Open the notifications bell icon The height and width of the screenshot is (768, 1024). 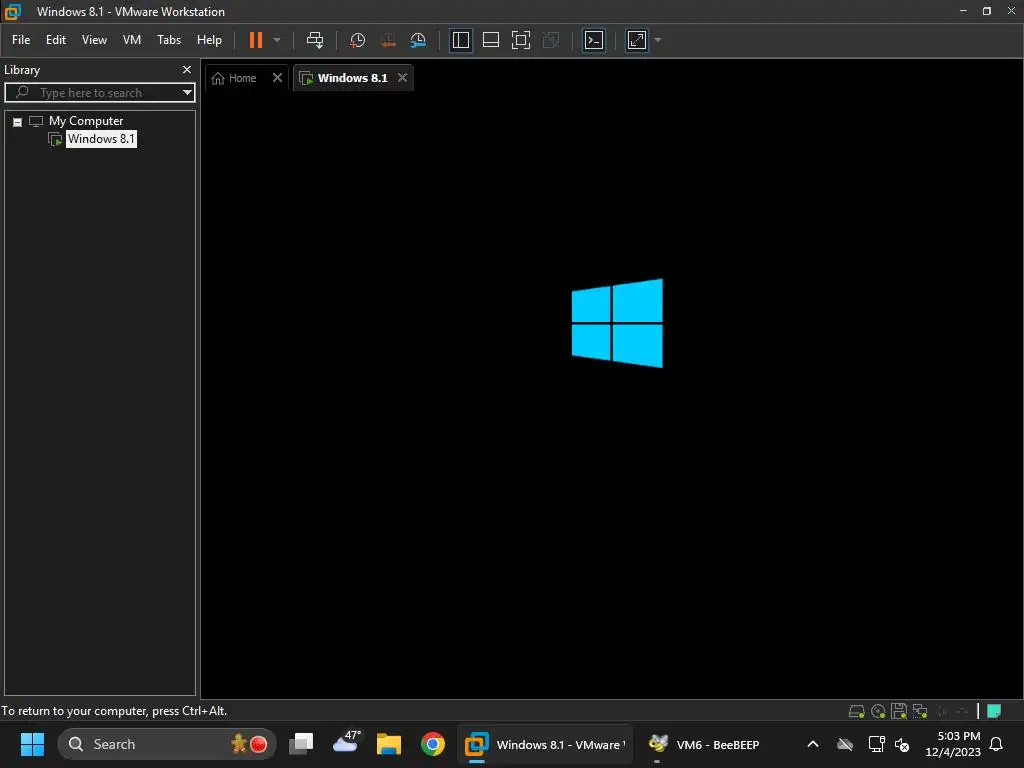click(996, 744)
